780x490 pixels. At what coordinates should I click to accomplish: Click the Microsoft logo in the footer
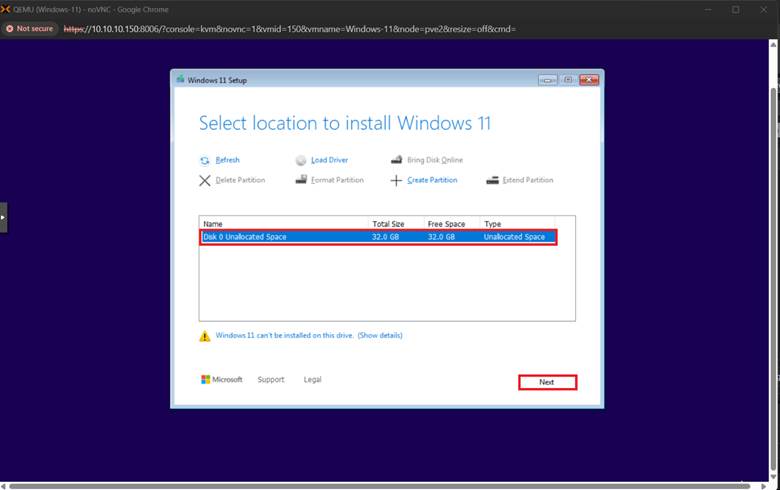(206, 380)
